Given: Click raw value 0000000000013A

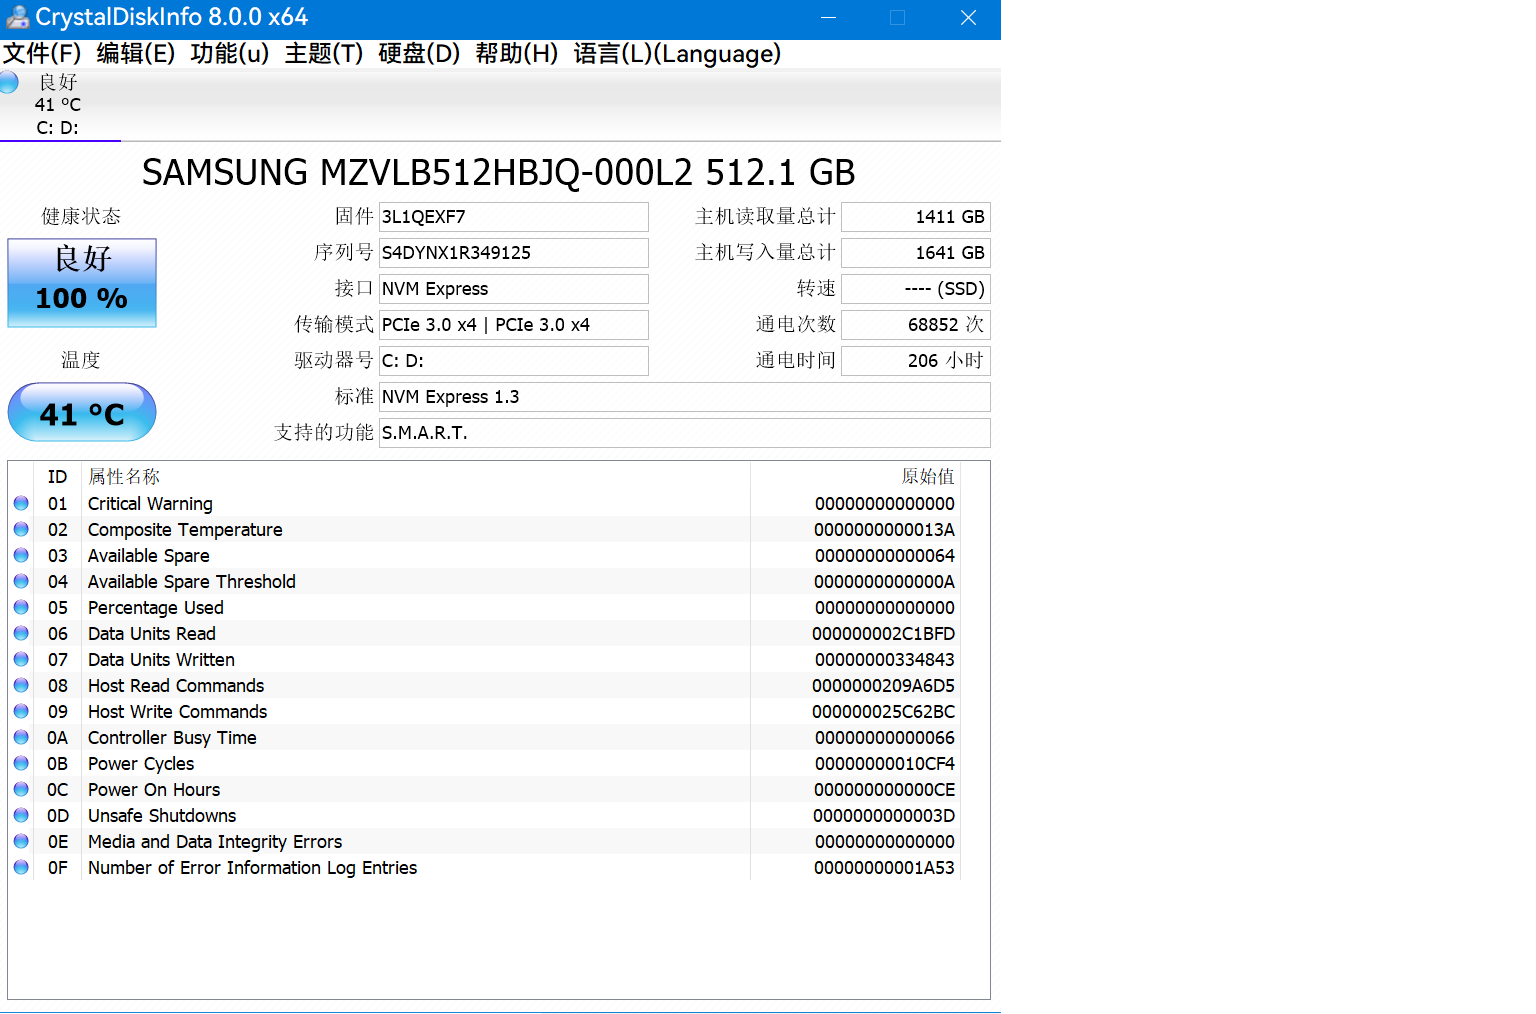Looking at the screenshot, I should [884, 530].
